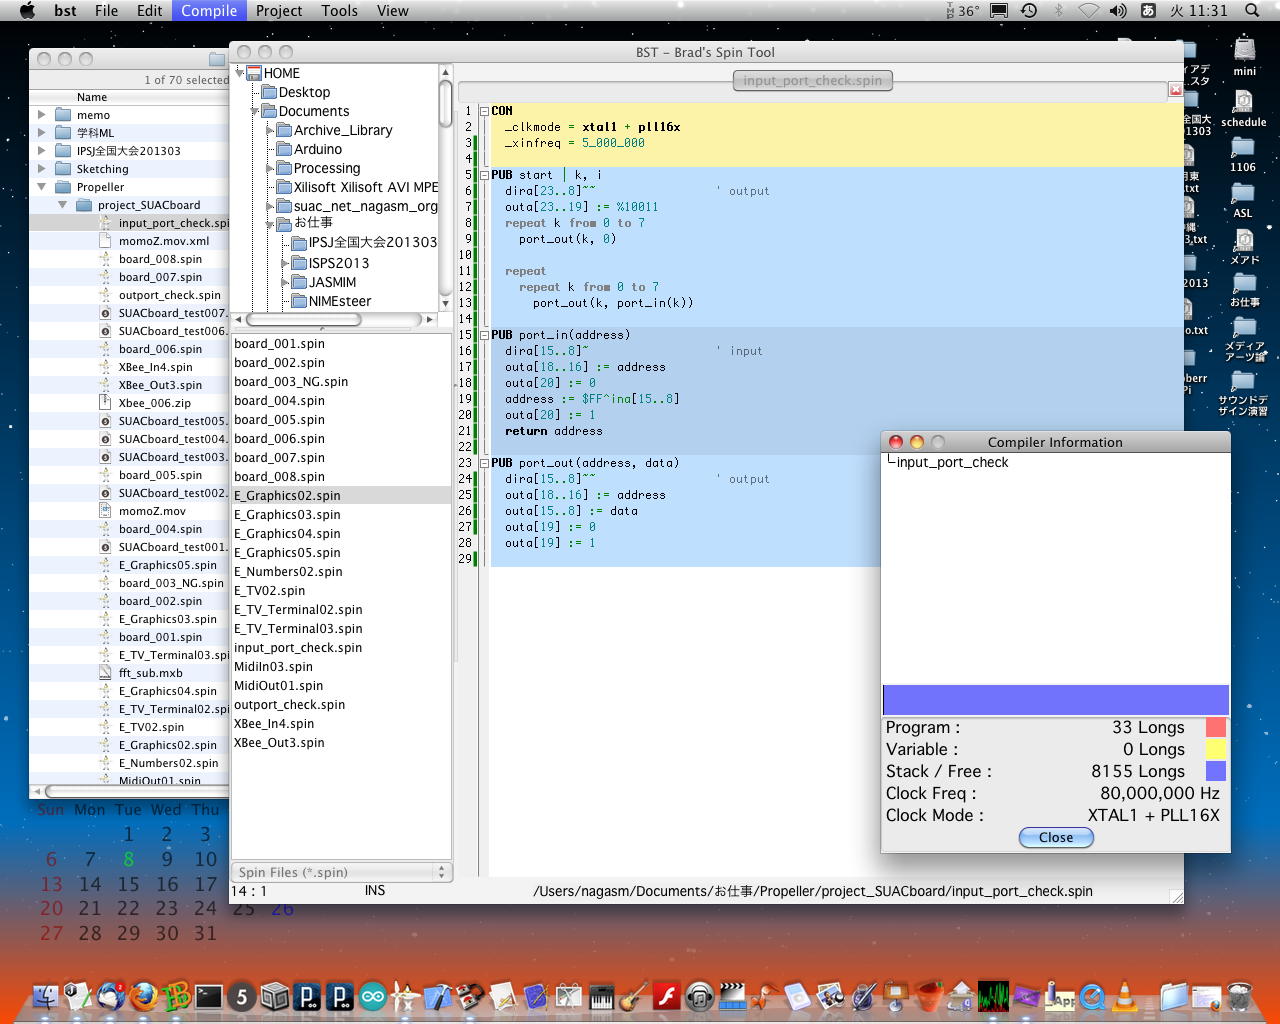Open Firefox from the dock
The height and width of the screenshot is (1024, 1280).
click(x=144, y=996)
